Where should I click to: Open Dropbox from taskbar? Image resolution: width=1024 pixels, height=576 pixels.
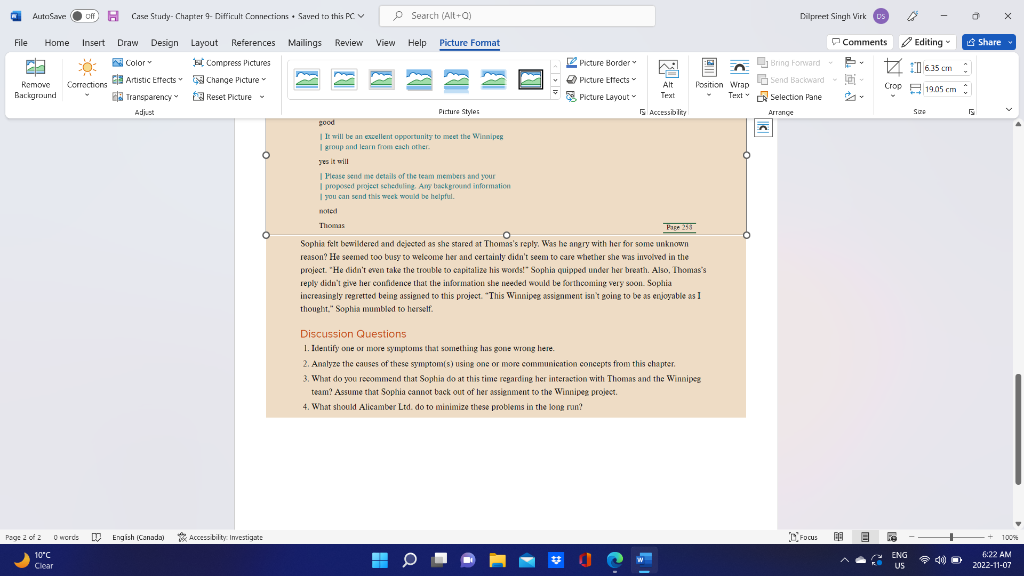click(x=556, y=560)
